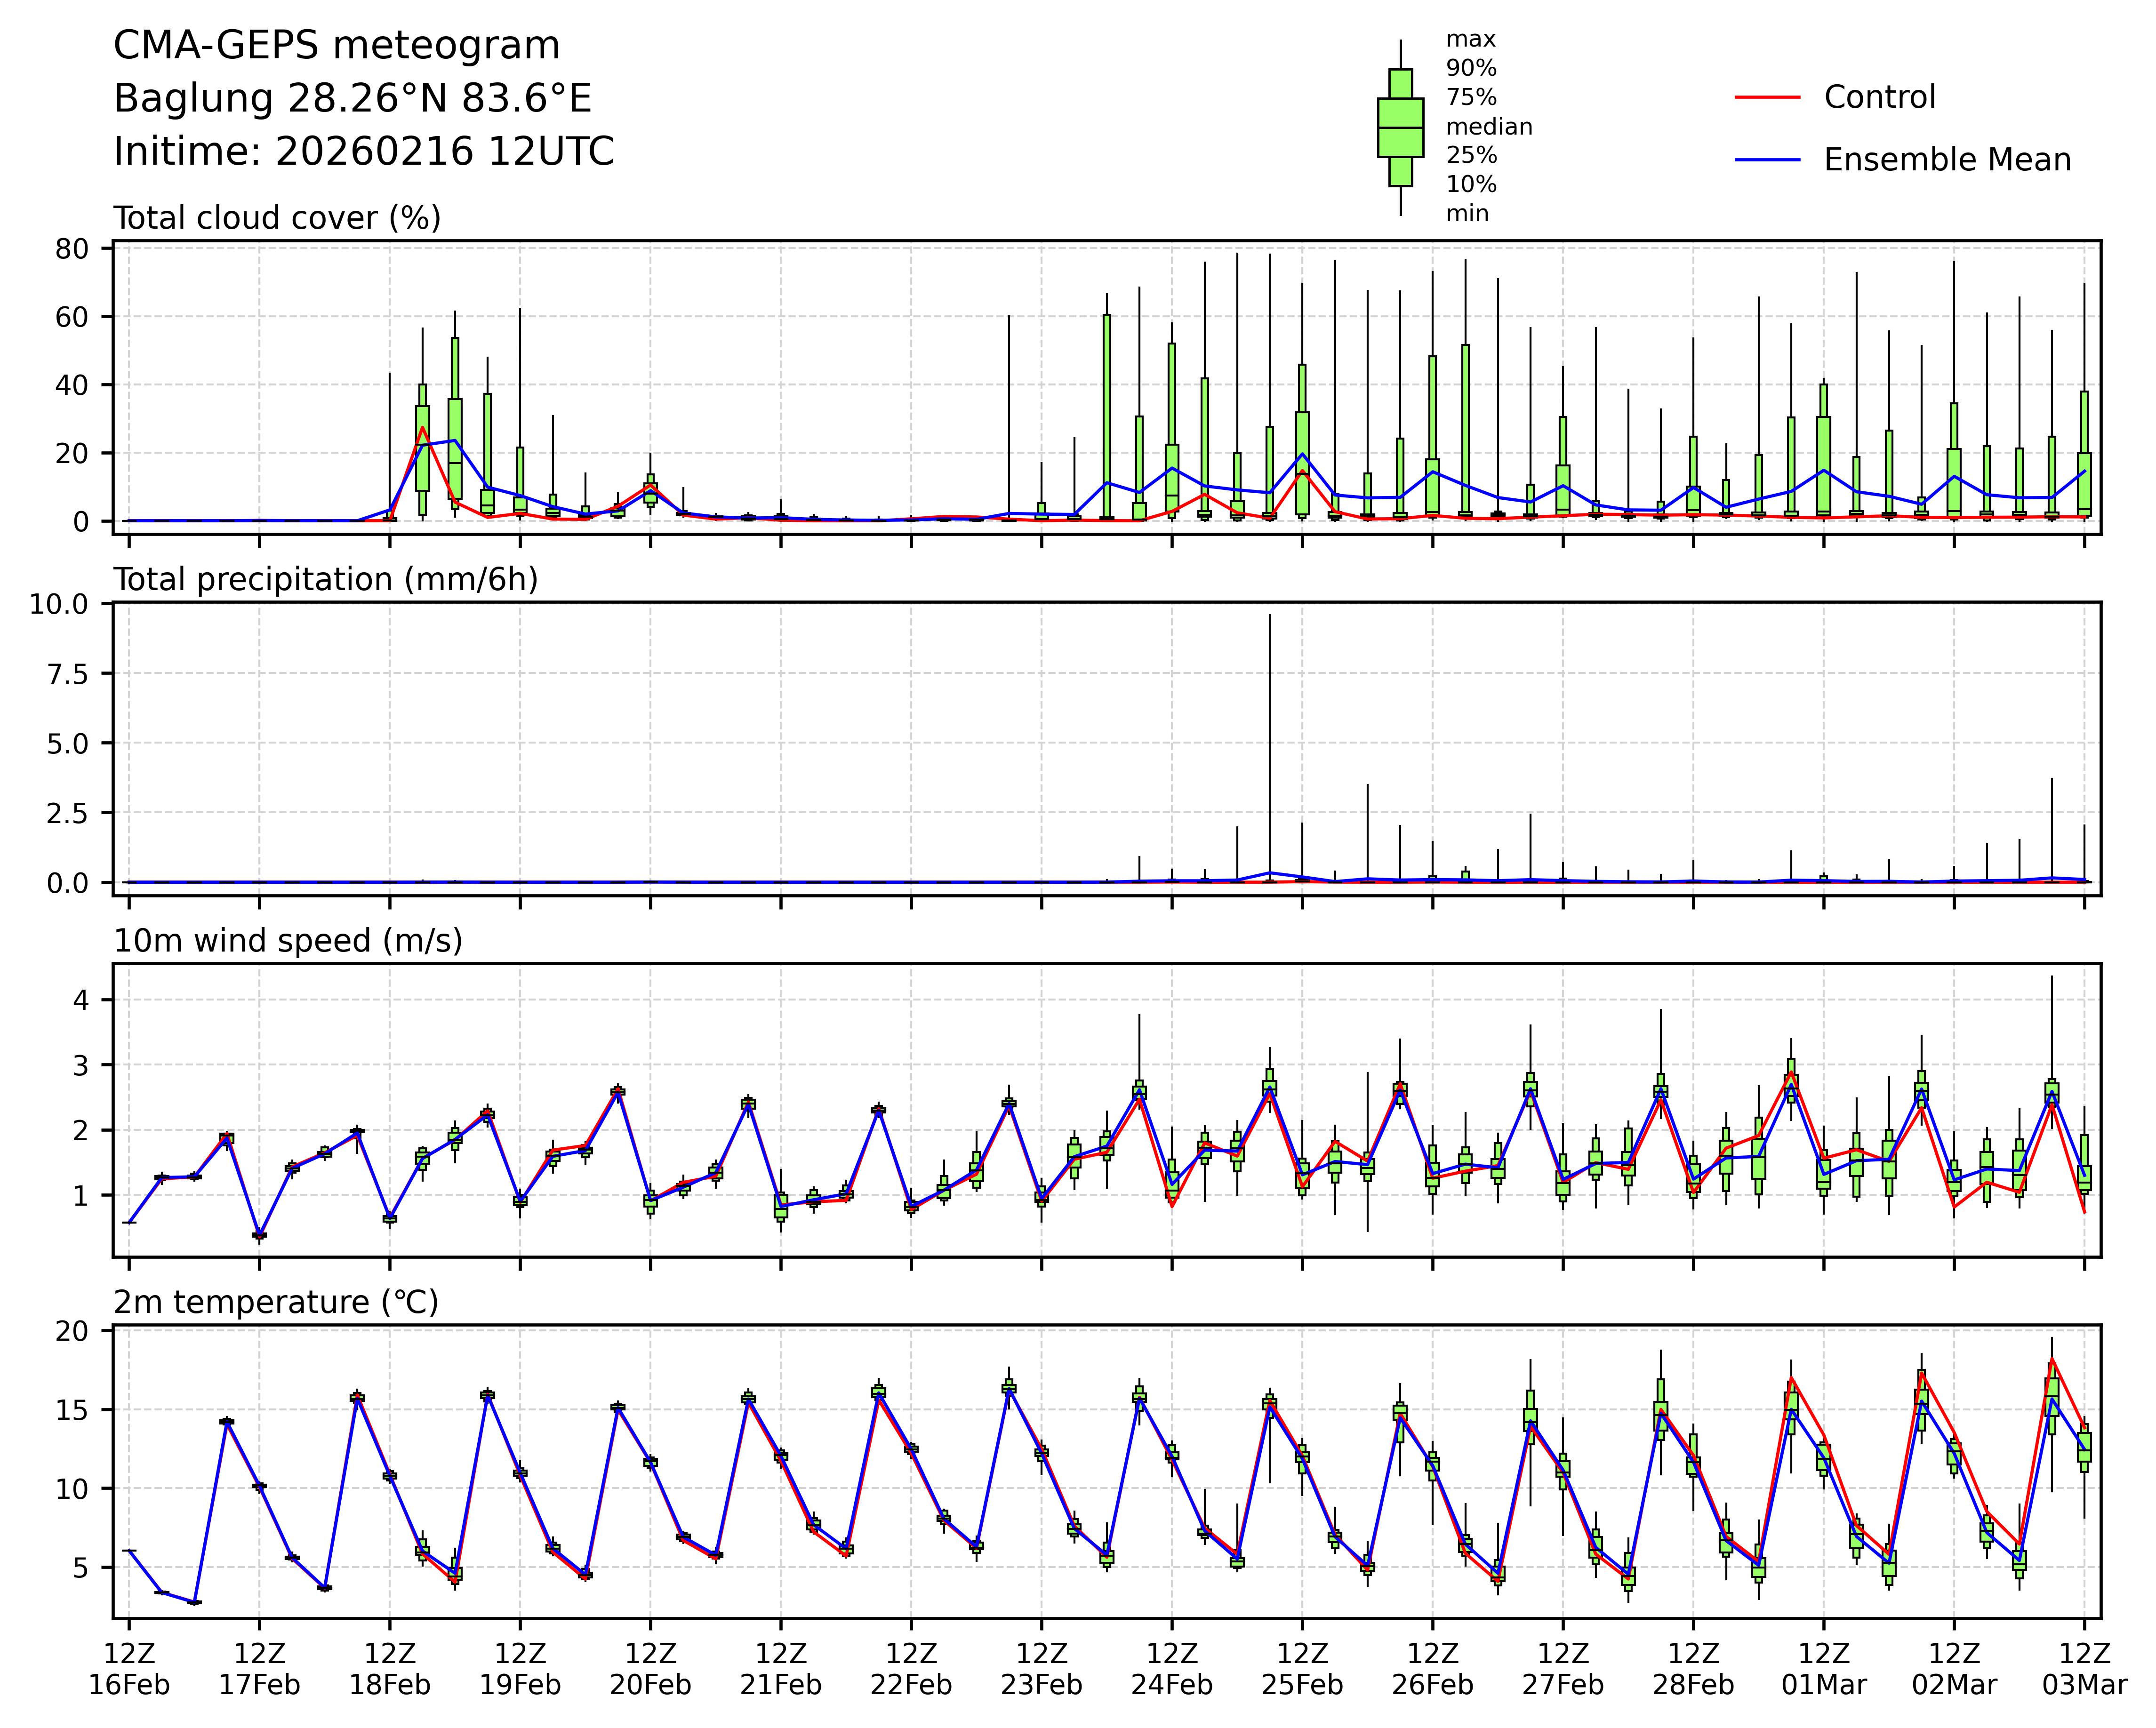Click the tallest precipitation spike near 25Feb
The width and height of the screenshot is (2156, 1728).
point(1269,740)
